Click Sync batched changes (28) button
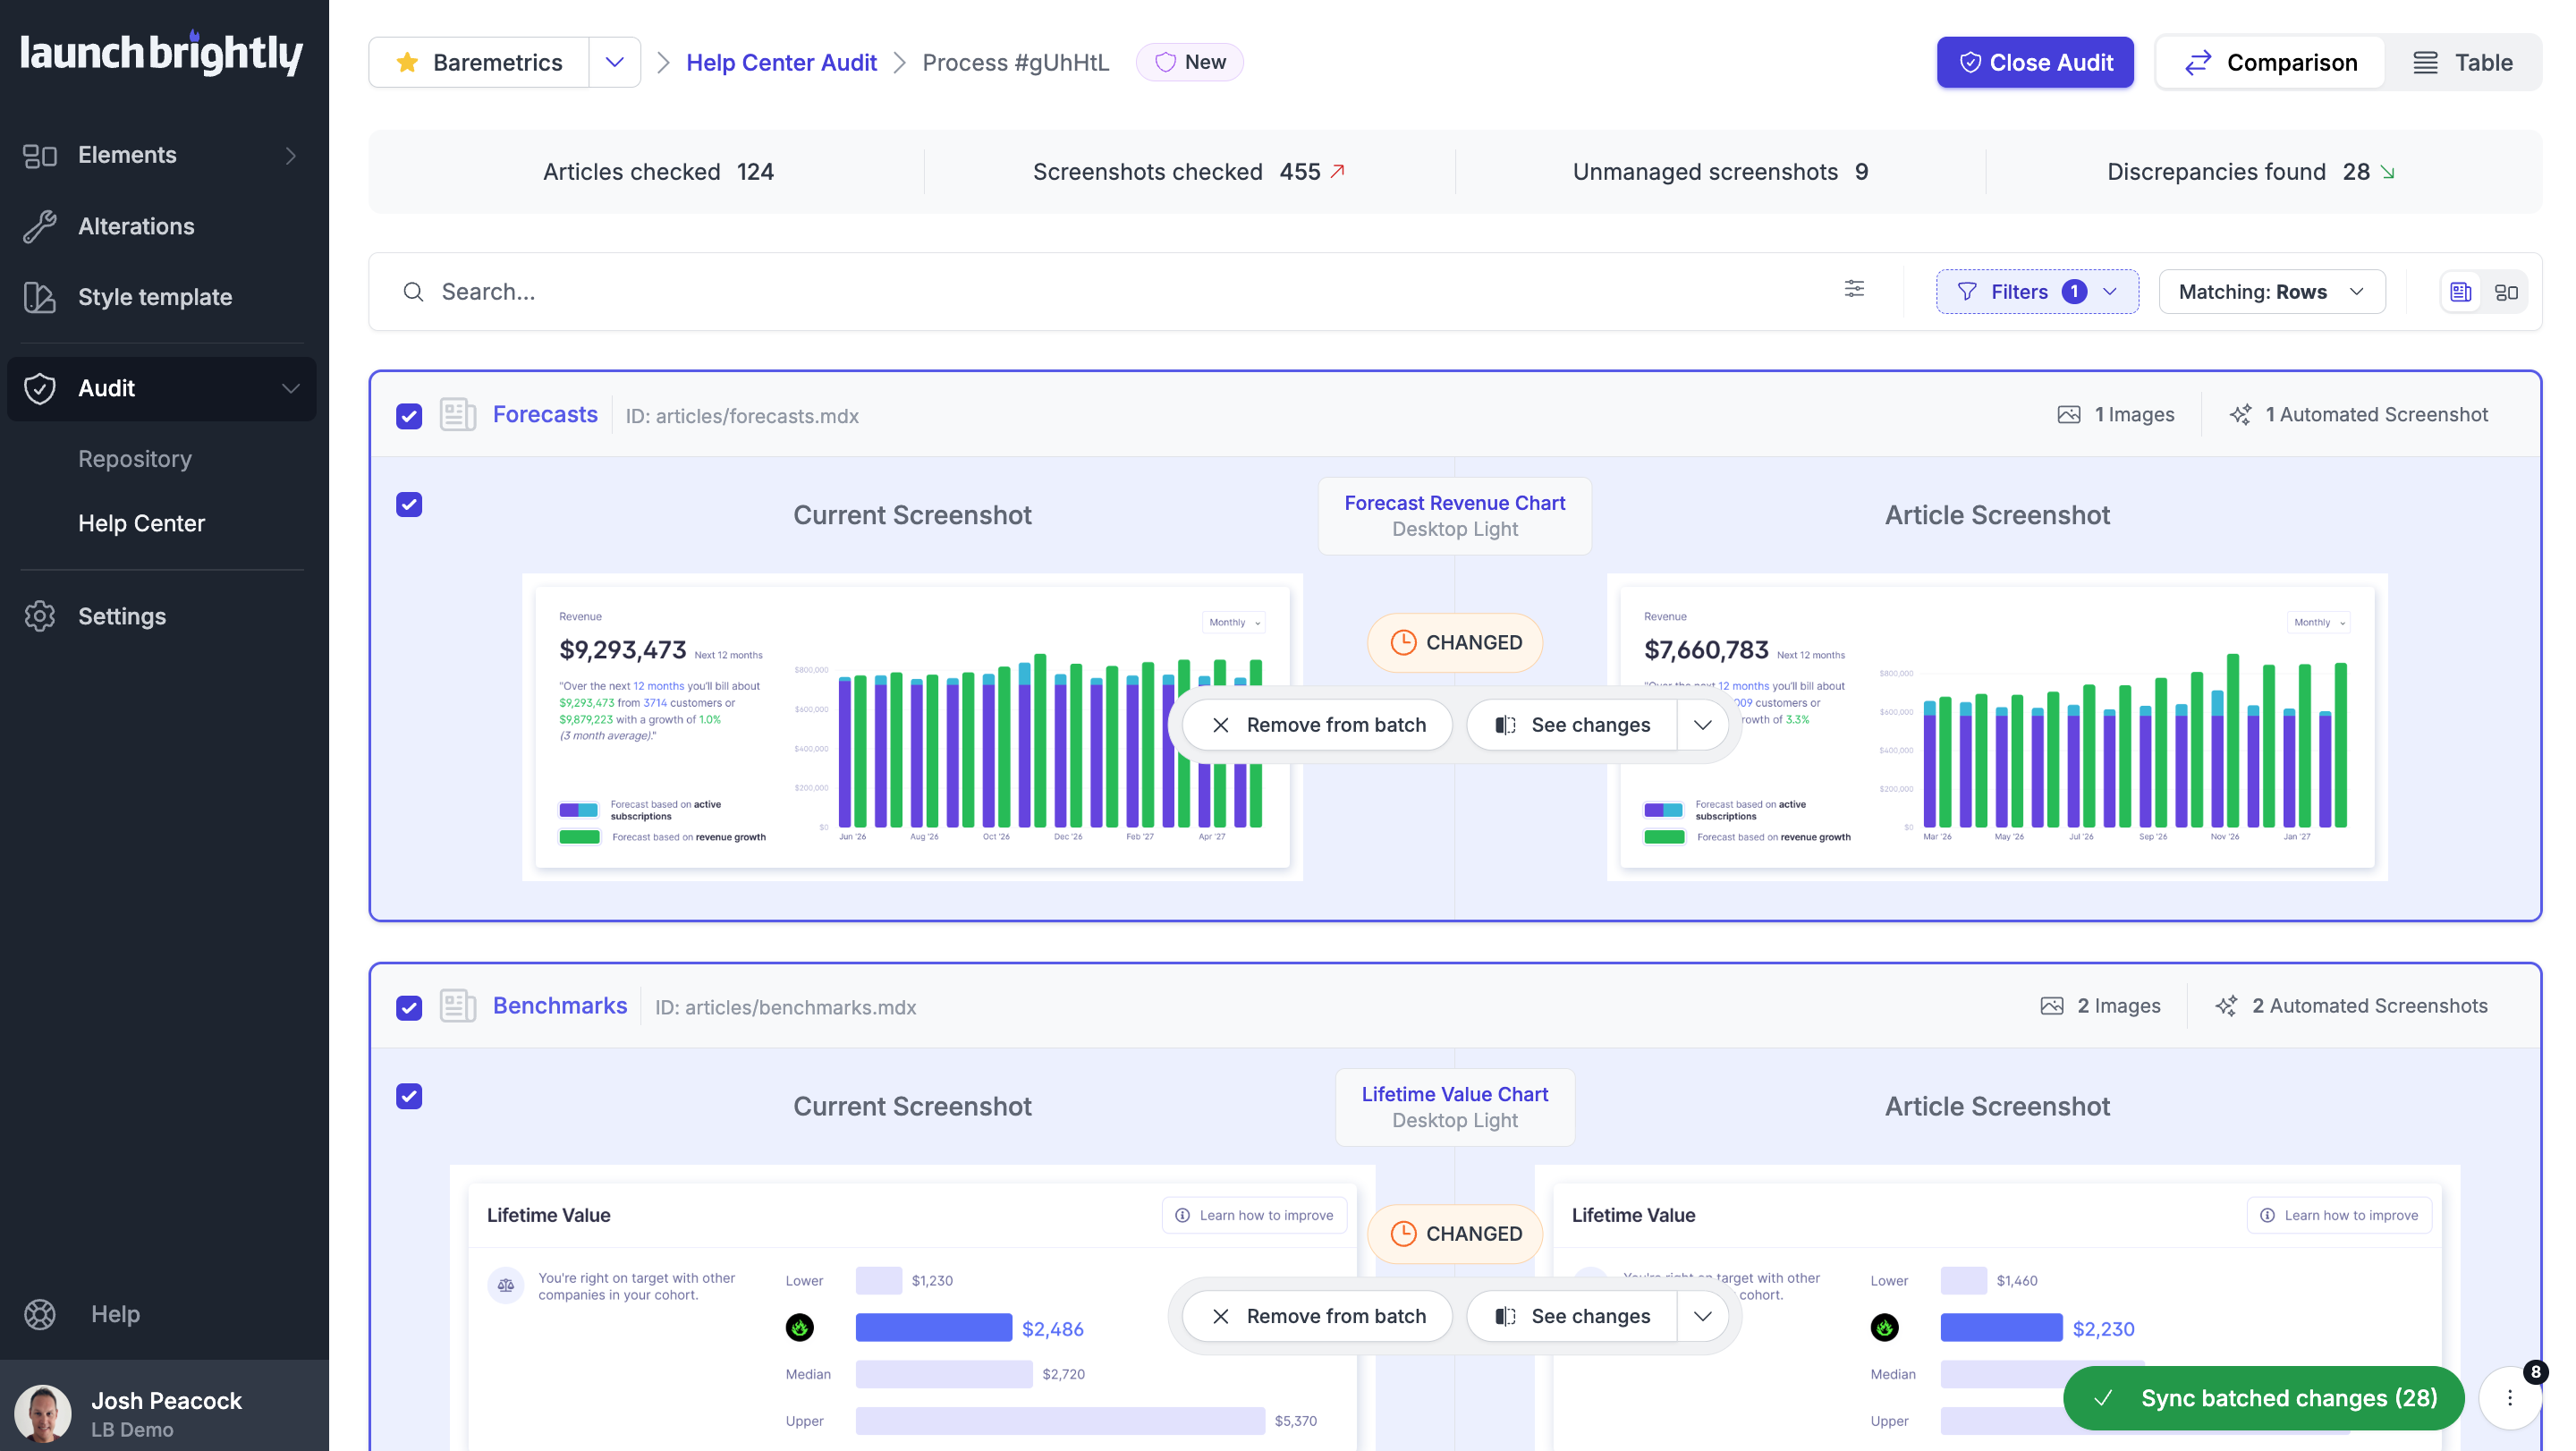Image resolution: width=2576 pixels, height=1451 pixels. [2264, 1398]
